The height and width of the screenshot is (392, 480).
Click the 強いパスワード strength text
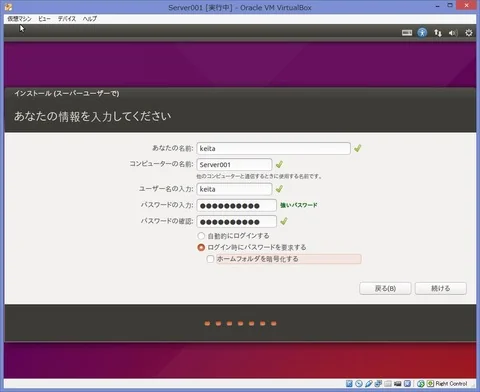pos(299,205)
